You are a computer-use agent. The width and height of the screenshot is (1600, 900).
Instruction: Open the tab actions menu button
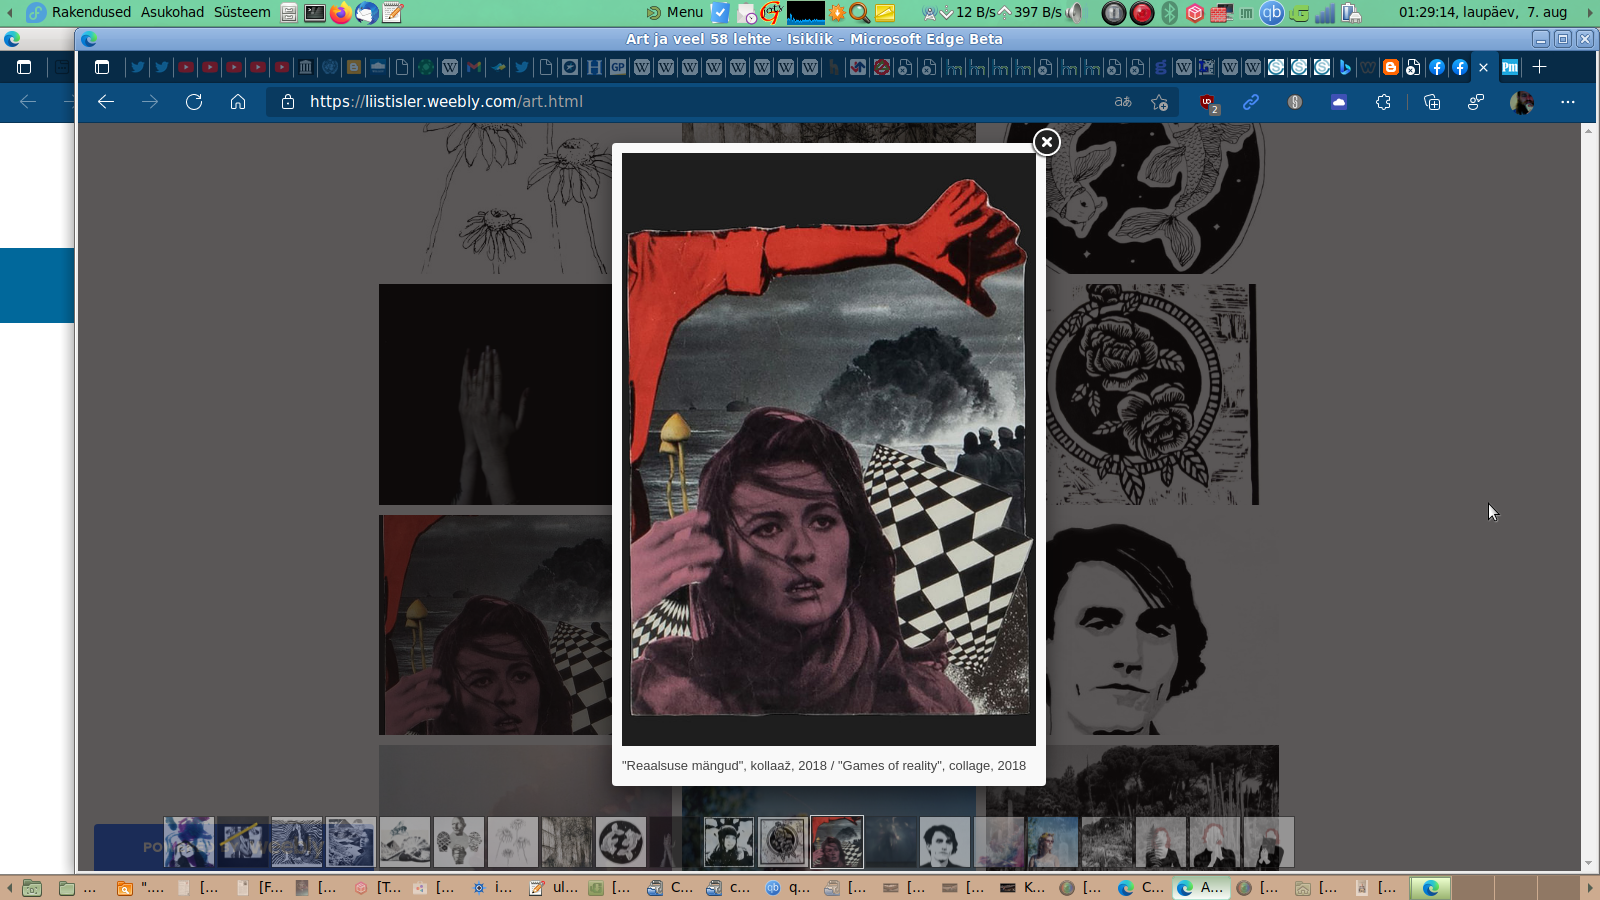tap(102, 68)
